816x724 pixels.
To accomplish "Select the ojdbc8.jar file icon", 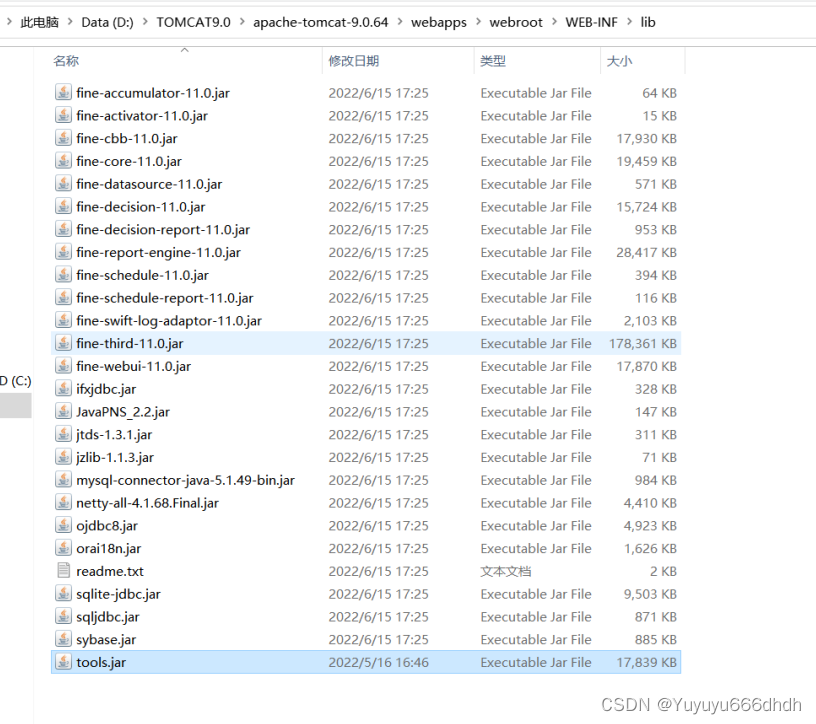I will tap(63, 526).
